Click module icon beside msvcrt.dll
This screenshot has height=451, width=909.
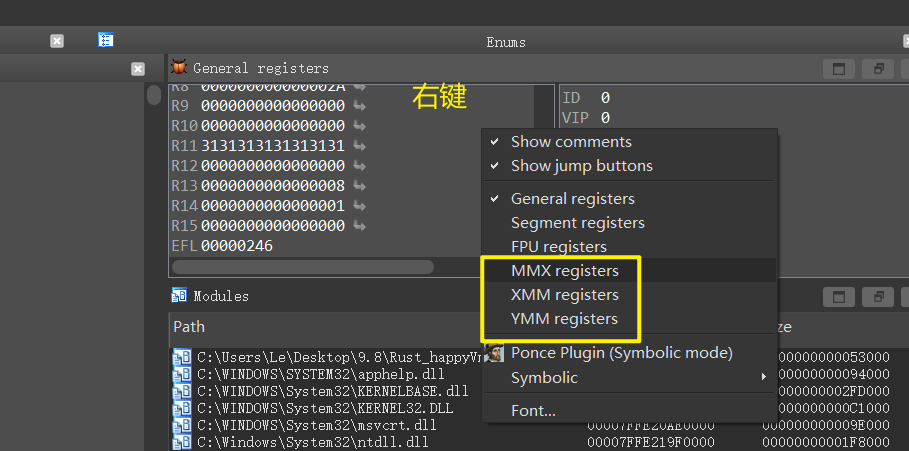182,425
